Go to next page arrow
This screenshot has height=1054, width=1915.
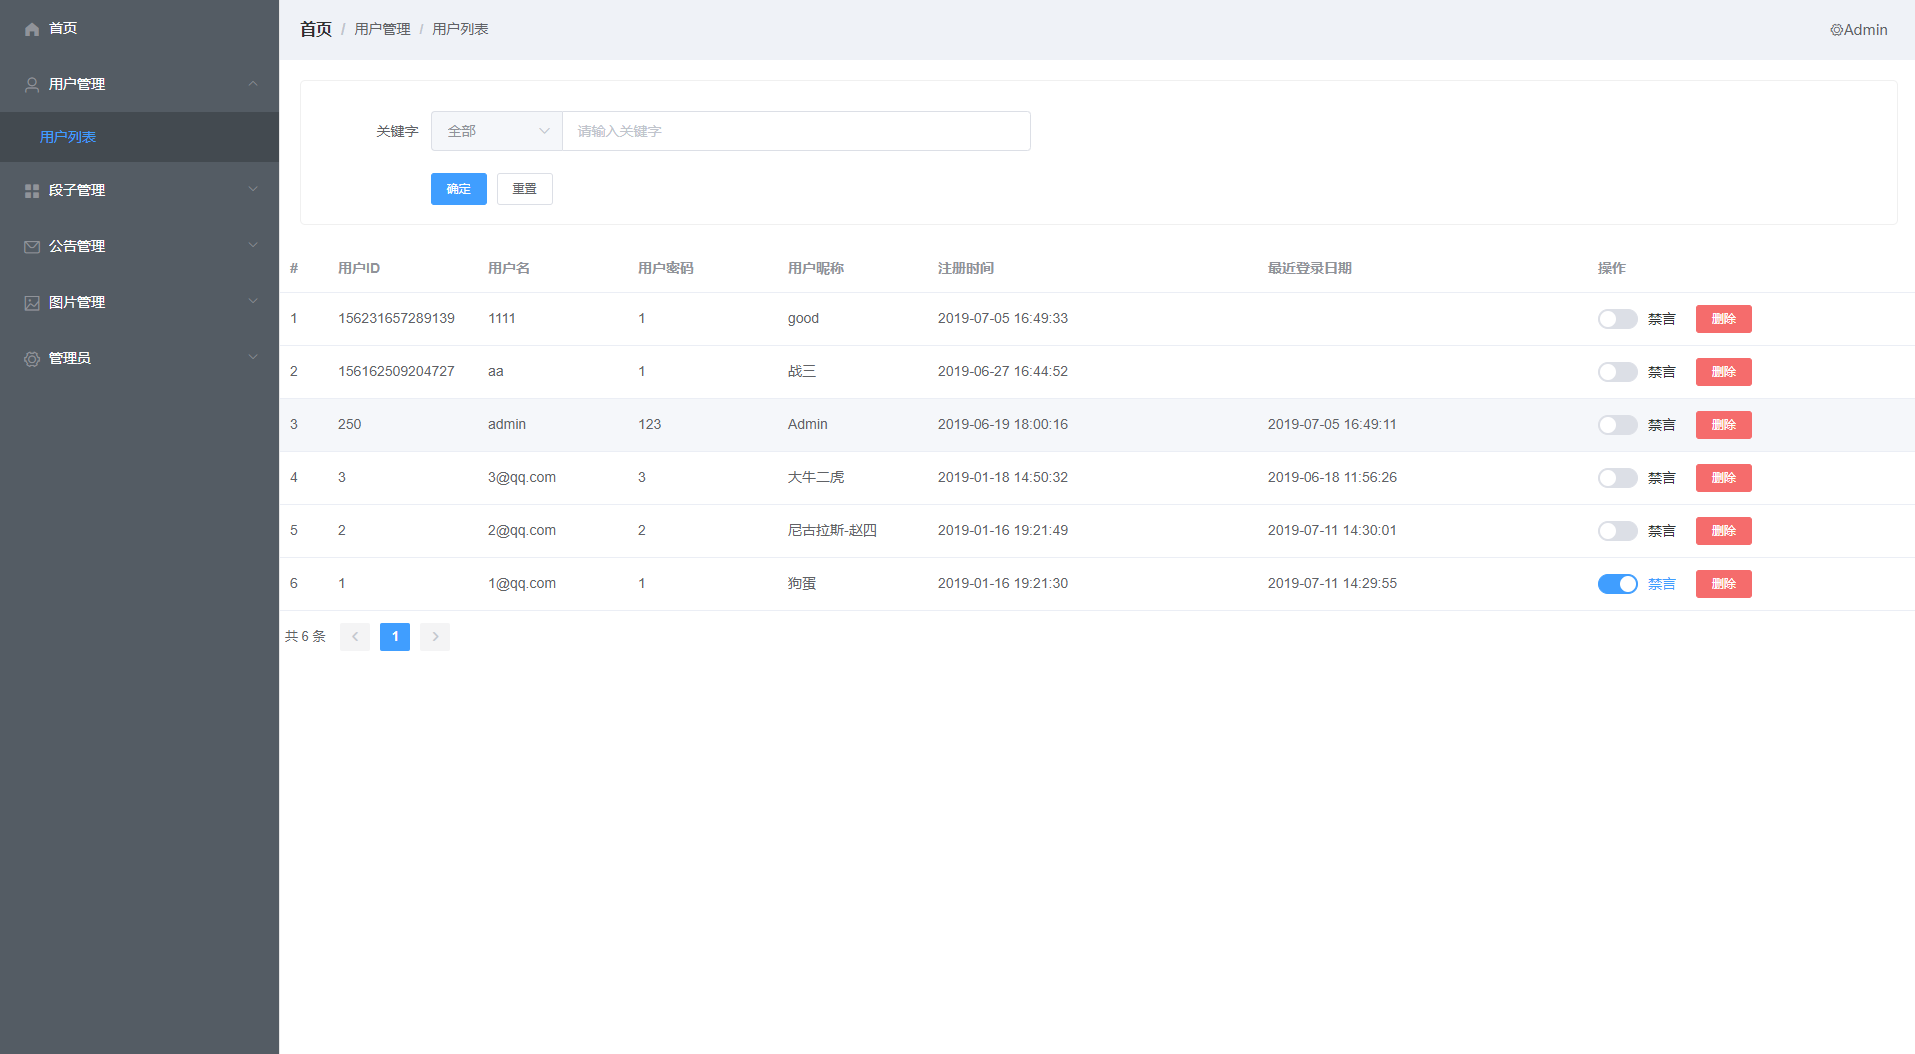[435, 637]
